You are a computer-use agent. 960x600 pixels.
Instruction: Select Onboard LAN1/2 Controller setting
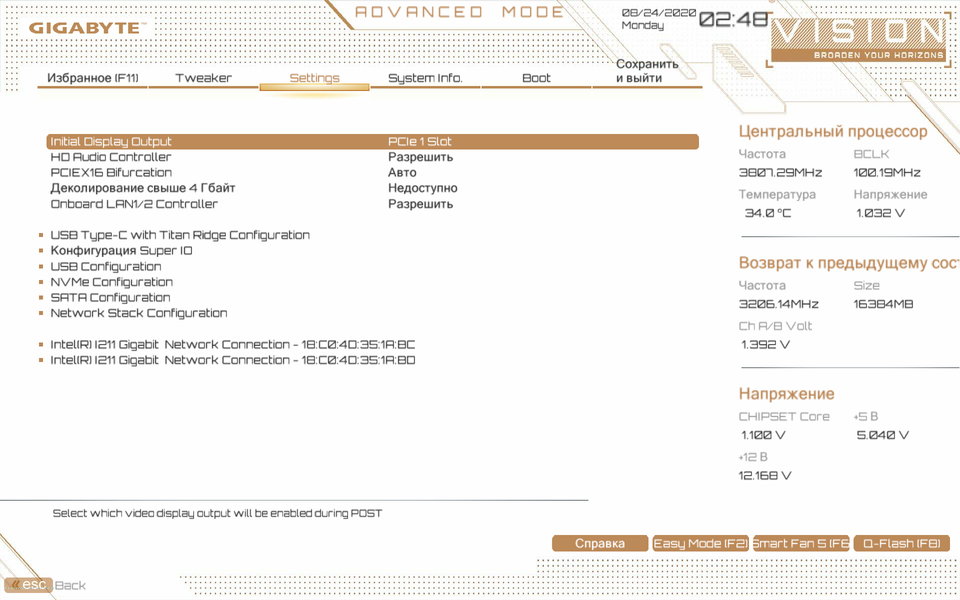[134, 204]
